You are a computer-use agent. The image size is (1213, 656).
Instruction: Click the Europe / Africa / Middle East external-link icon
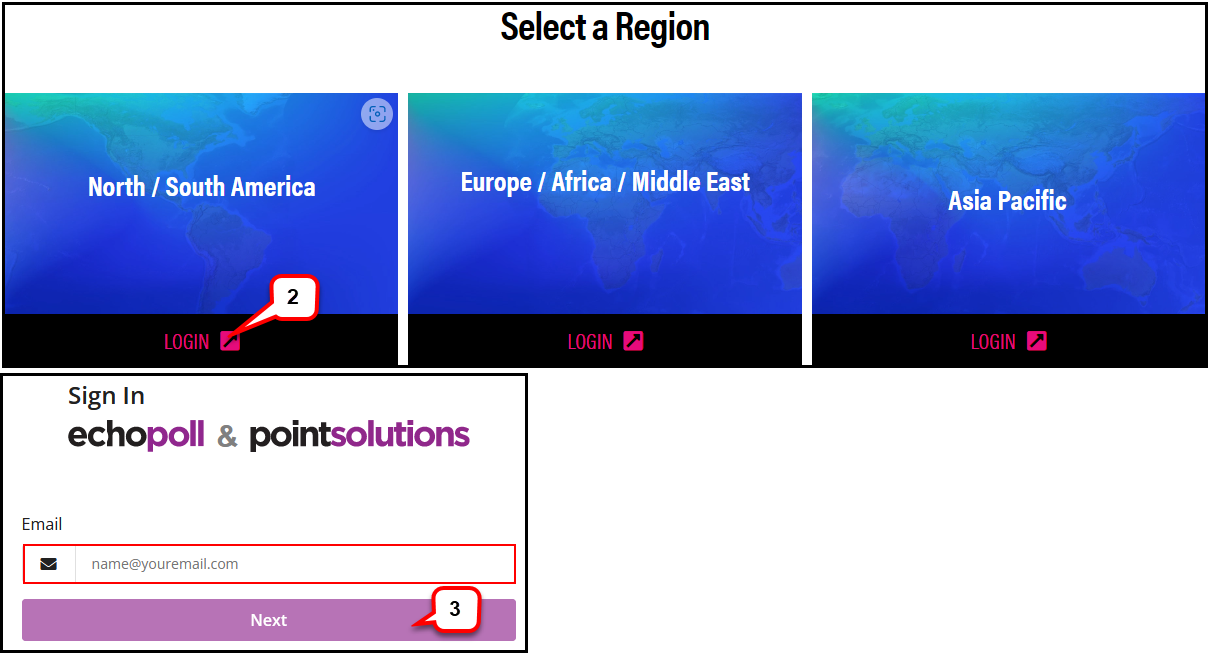coord(633,341)
